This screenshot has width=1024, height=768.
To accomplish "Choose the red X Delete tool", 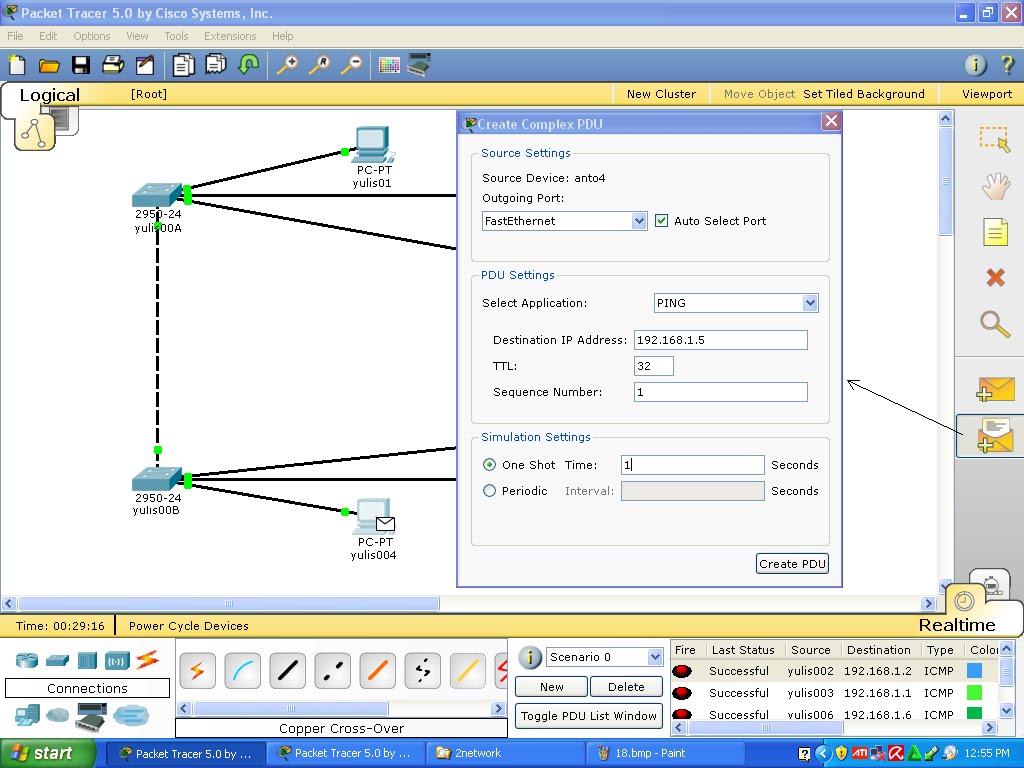I will pos(995,278).
